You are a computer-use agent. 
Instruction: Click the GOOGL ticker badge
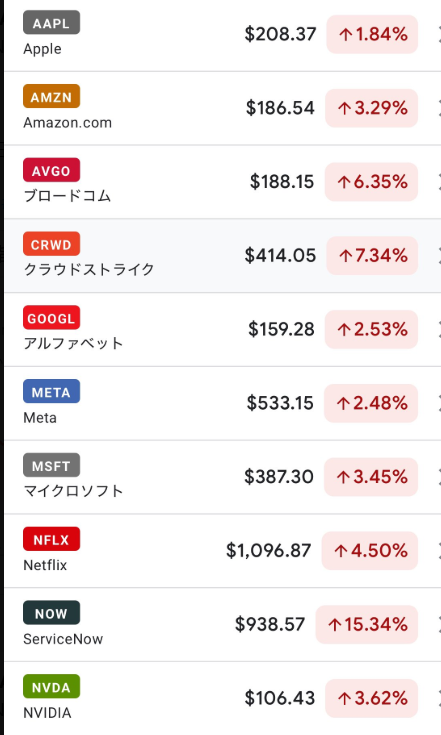pos(52,318)
